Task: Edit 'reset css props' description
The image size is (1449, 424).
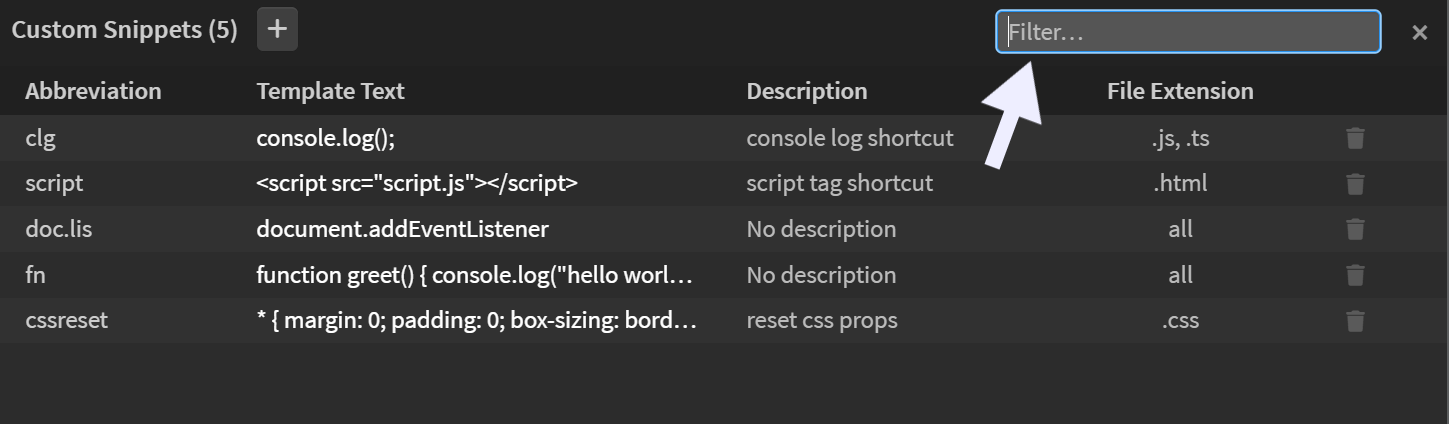Action: click(821, 321)
